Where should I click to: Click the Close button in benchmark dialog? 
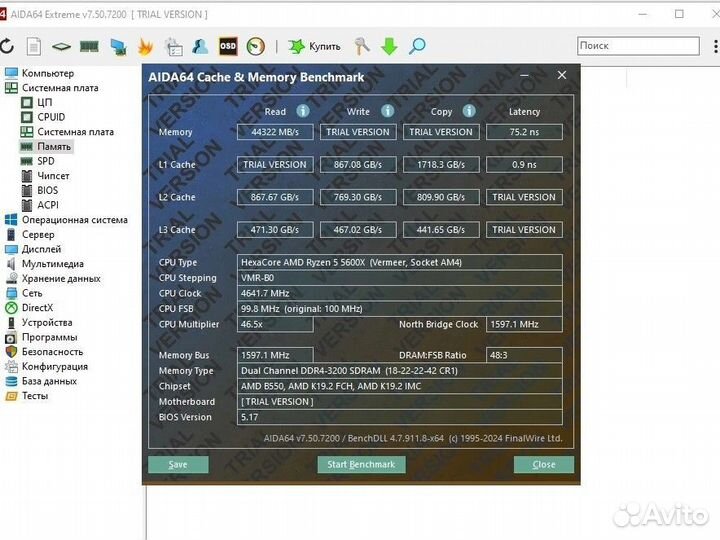(x=544, y=464)
